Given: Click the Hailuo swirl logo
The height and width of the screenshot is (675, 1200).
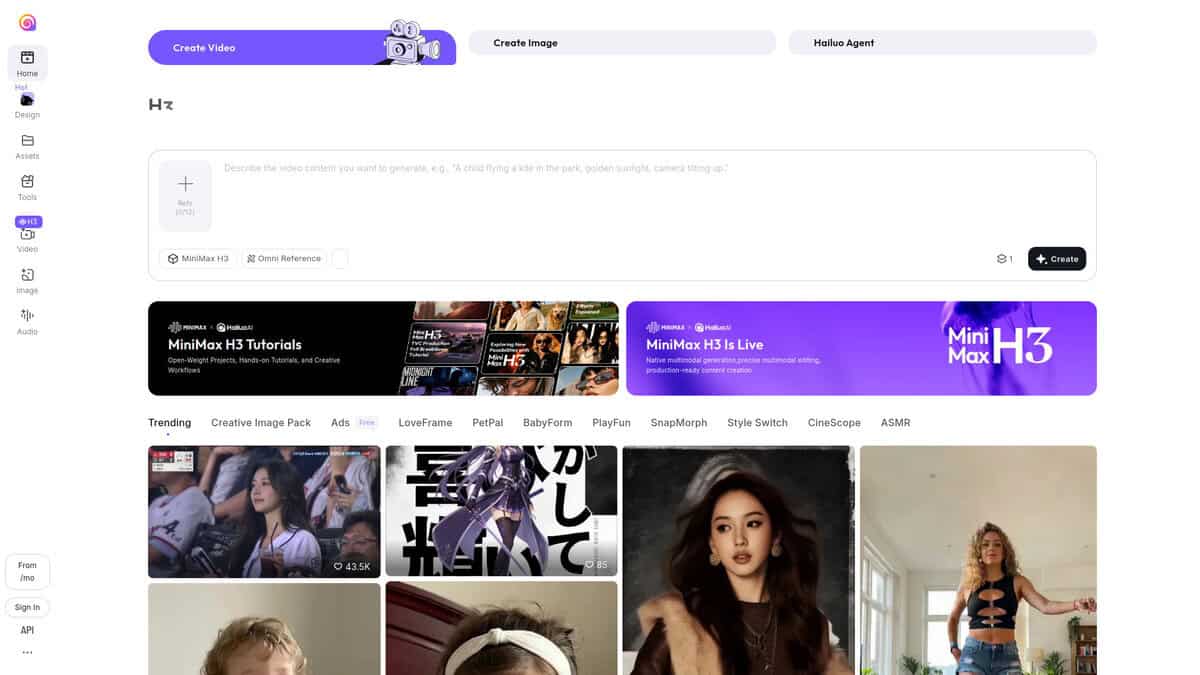Looking at the screenshot, I should 27,22.
